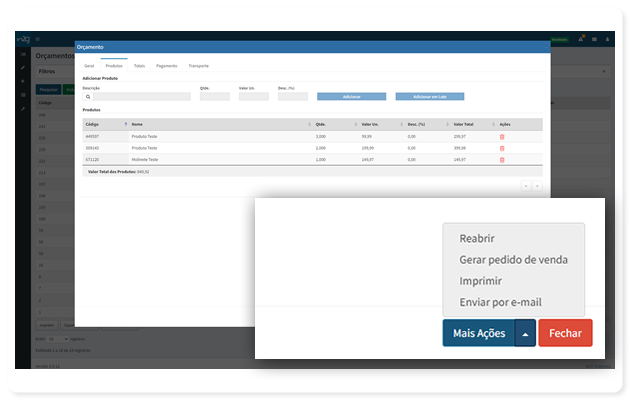
Task: Click the hamburger menu icon in top bar
Action: click(x=37, y=39)
